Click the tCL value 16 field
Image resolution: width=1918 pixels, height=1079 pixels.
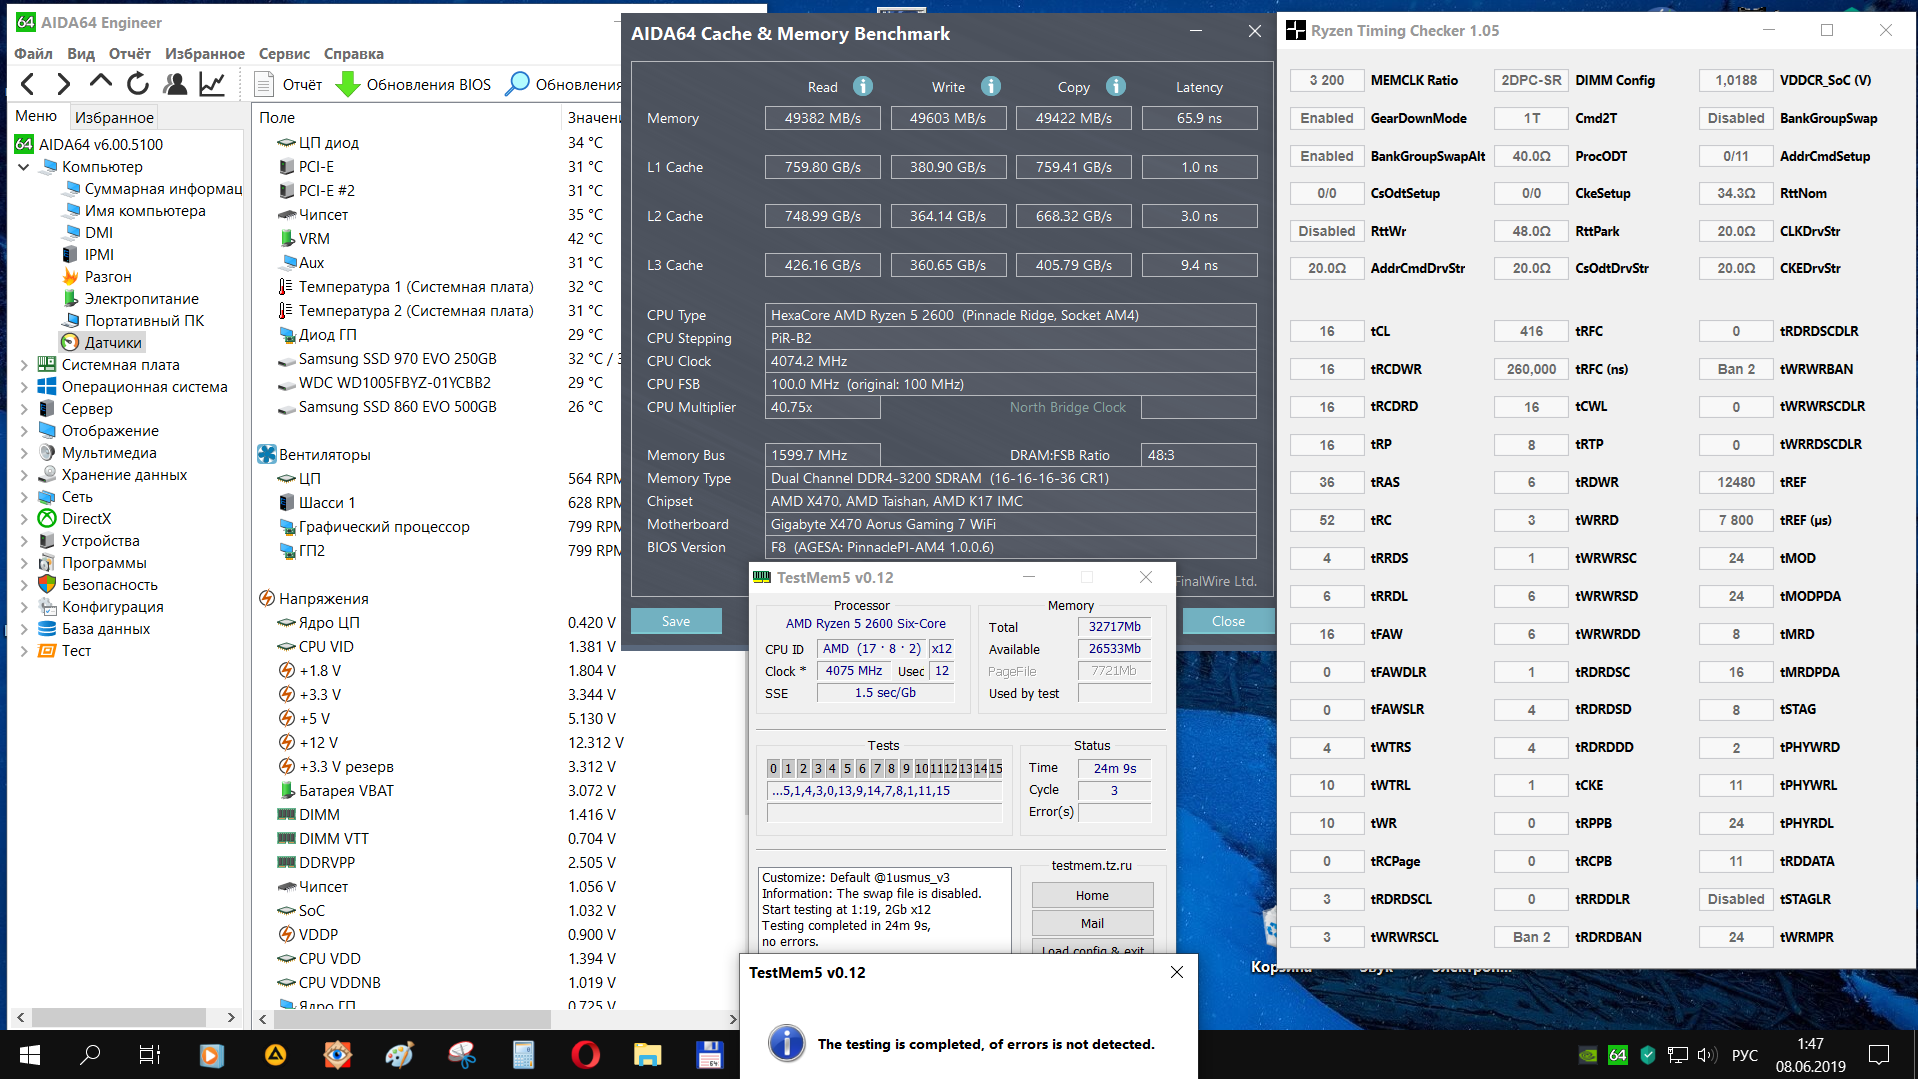point(1326,331)
